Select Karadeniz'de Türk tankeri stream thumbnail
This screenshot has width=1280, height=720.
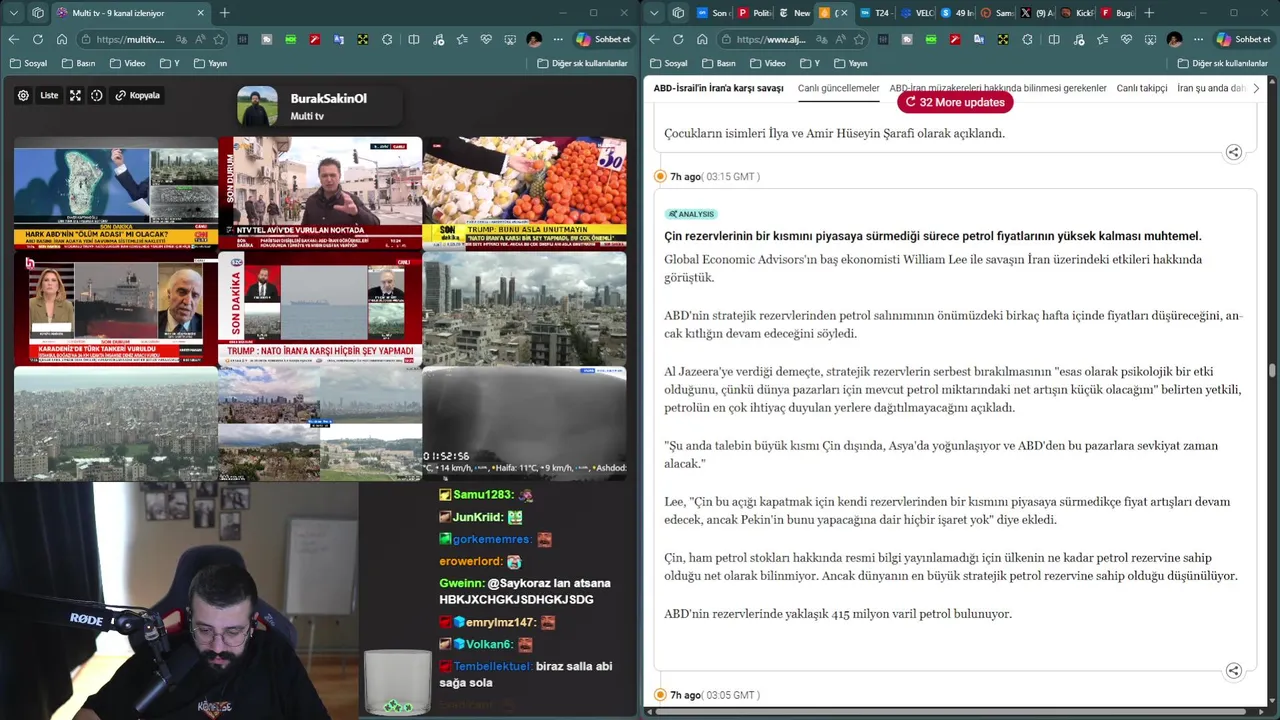[x=116, y=308]
